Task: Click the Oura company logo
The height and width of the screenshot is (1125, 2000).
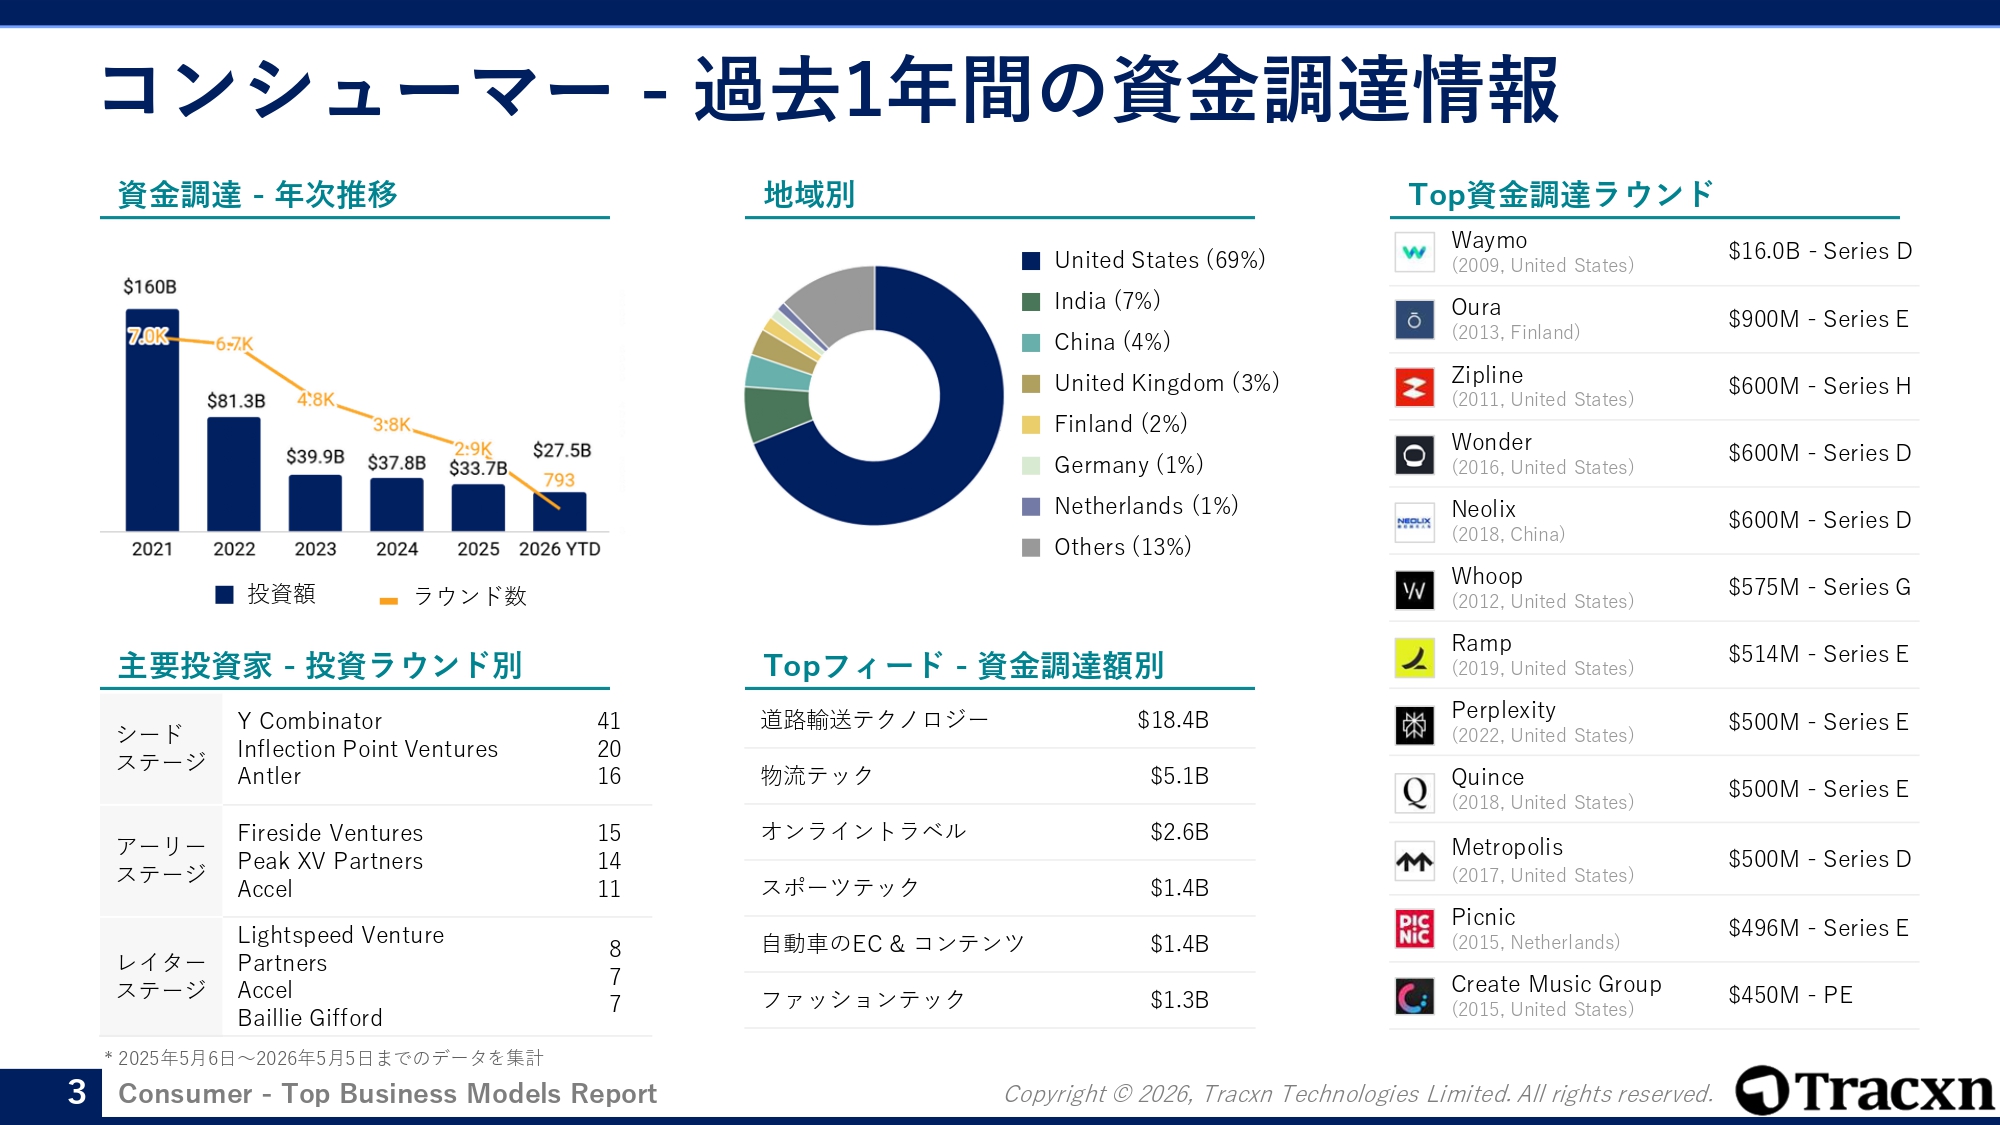Action: 1414,320
